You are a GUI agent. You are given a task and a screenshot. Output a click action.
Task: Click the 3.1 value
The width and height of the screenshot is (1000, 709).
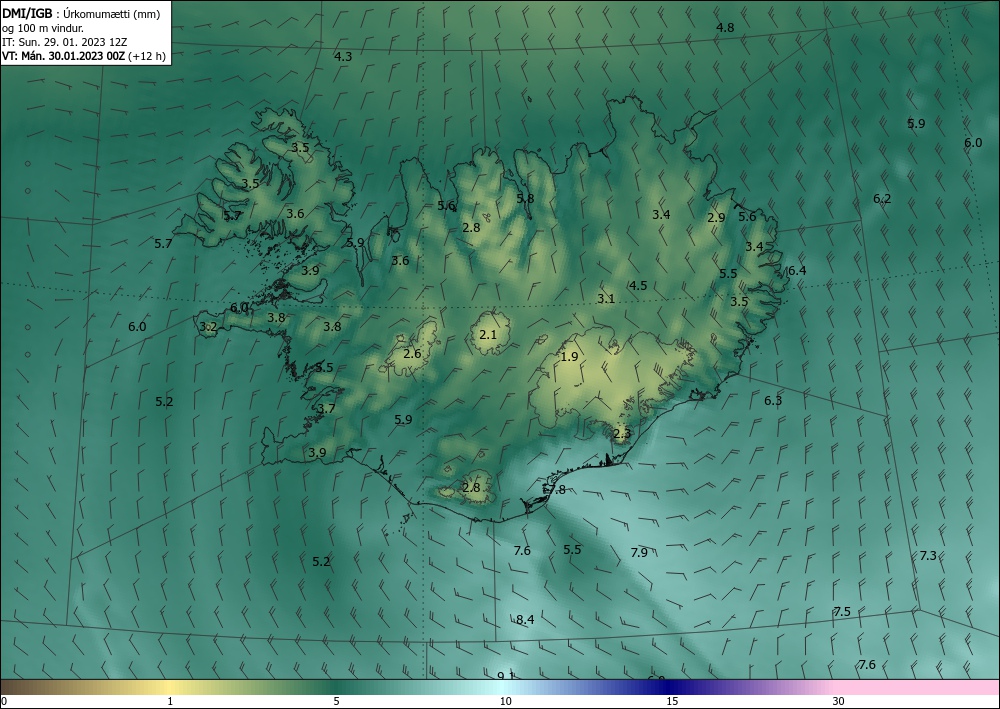606,298
